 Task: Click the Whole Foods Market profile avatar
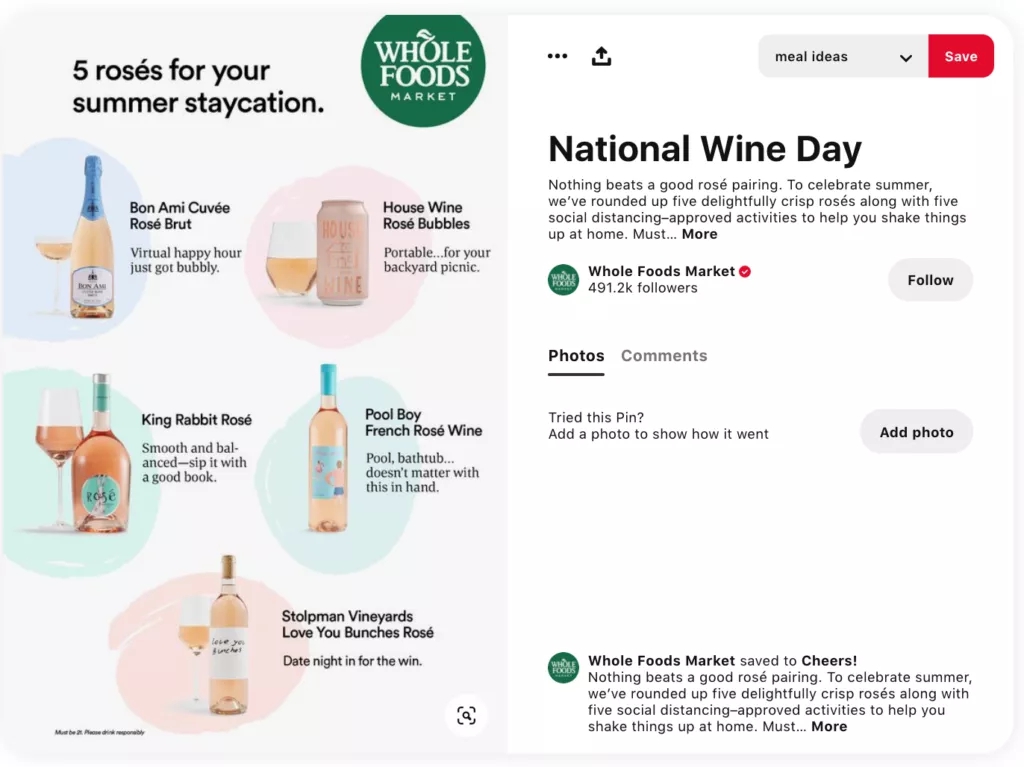pos(563,280)
